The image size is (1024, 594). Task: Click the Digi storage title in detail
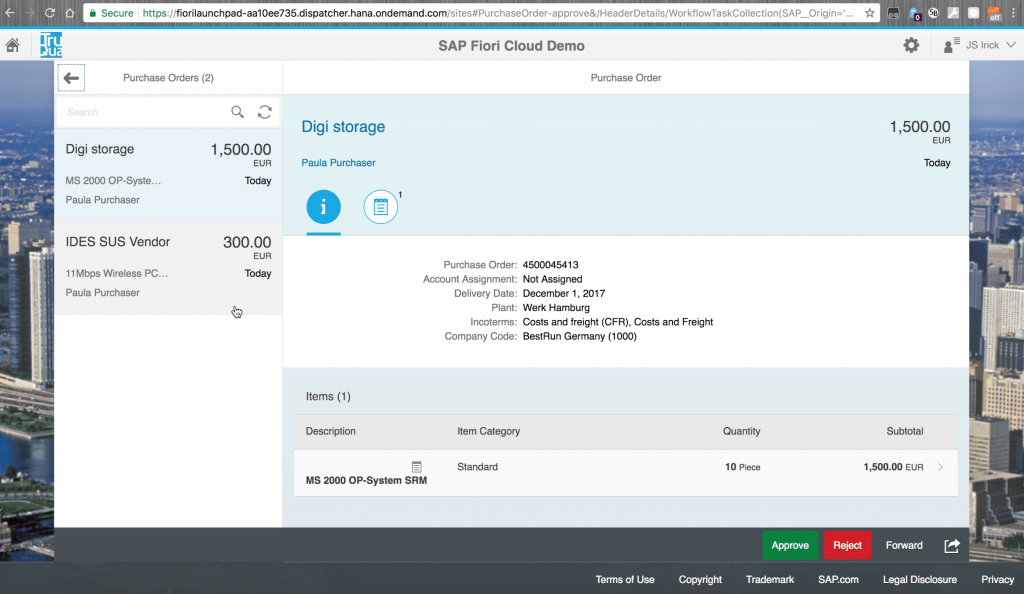343,127
